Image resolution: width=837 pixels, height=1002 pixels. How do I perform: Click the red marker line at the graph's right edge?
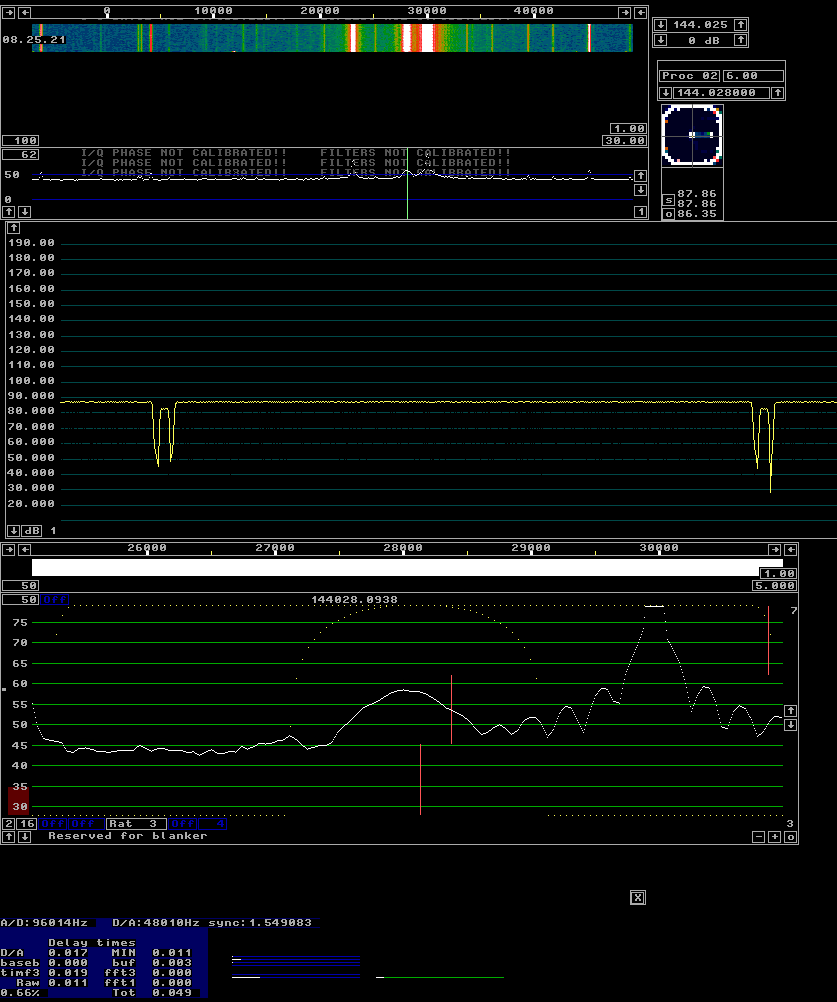click(x=768, y=641)
